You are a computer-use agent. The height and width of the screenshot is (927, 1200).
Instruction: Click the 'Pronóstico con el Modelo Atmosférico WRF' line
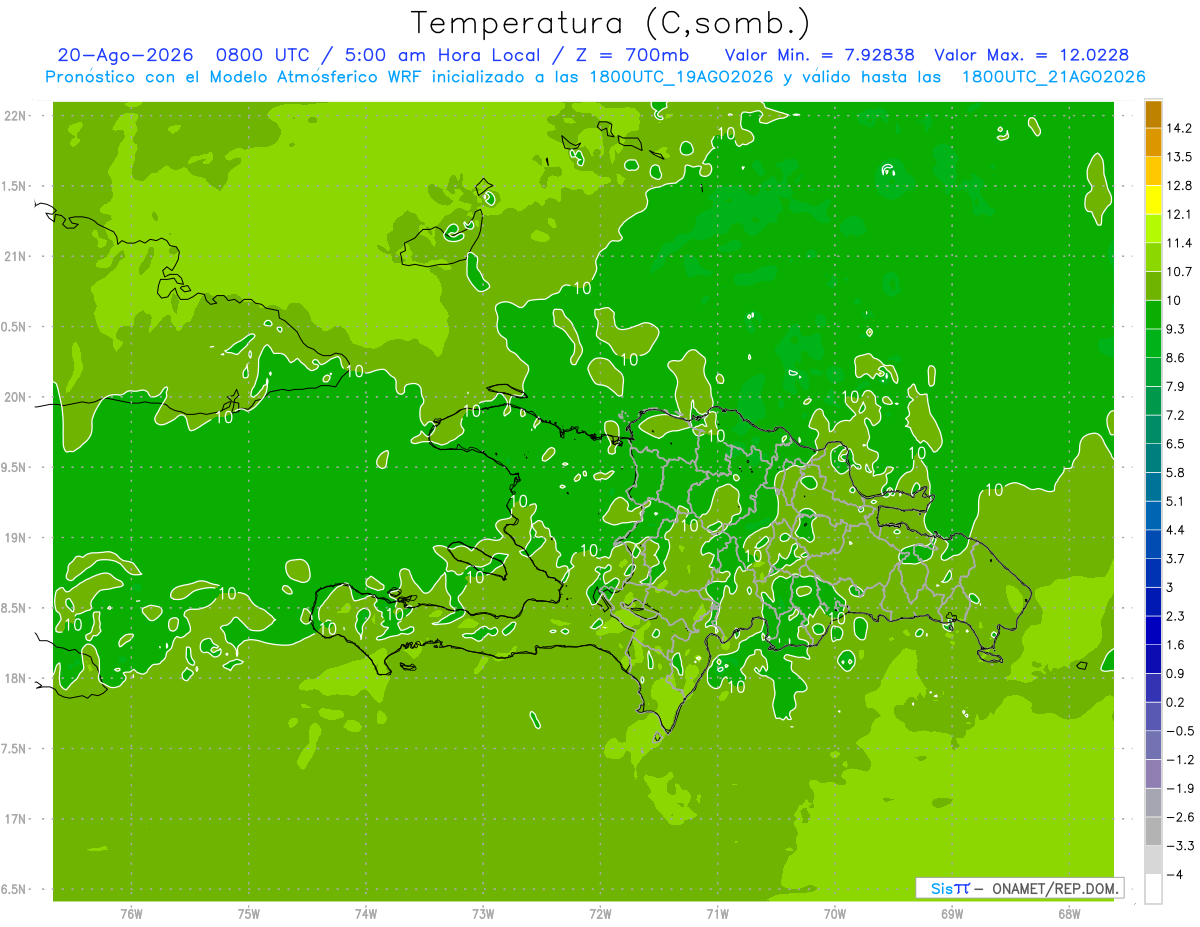595,77
